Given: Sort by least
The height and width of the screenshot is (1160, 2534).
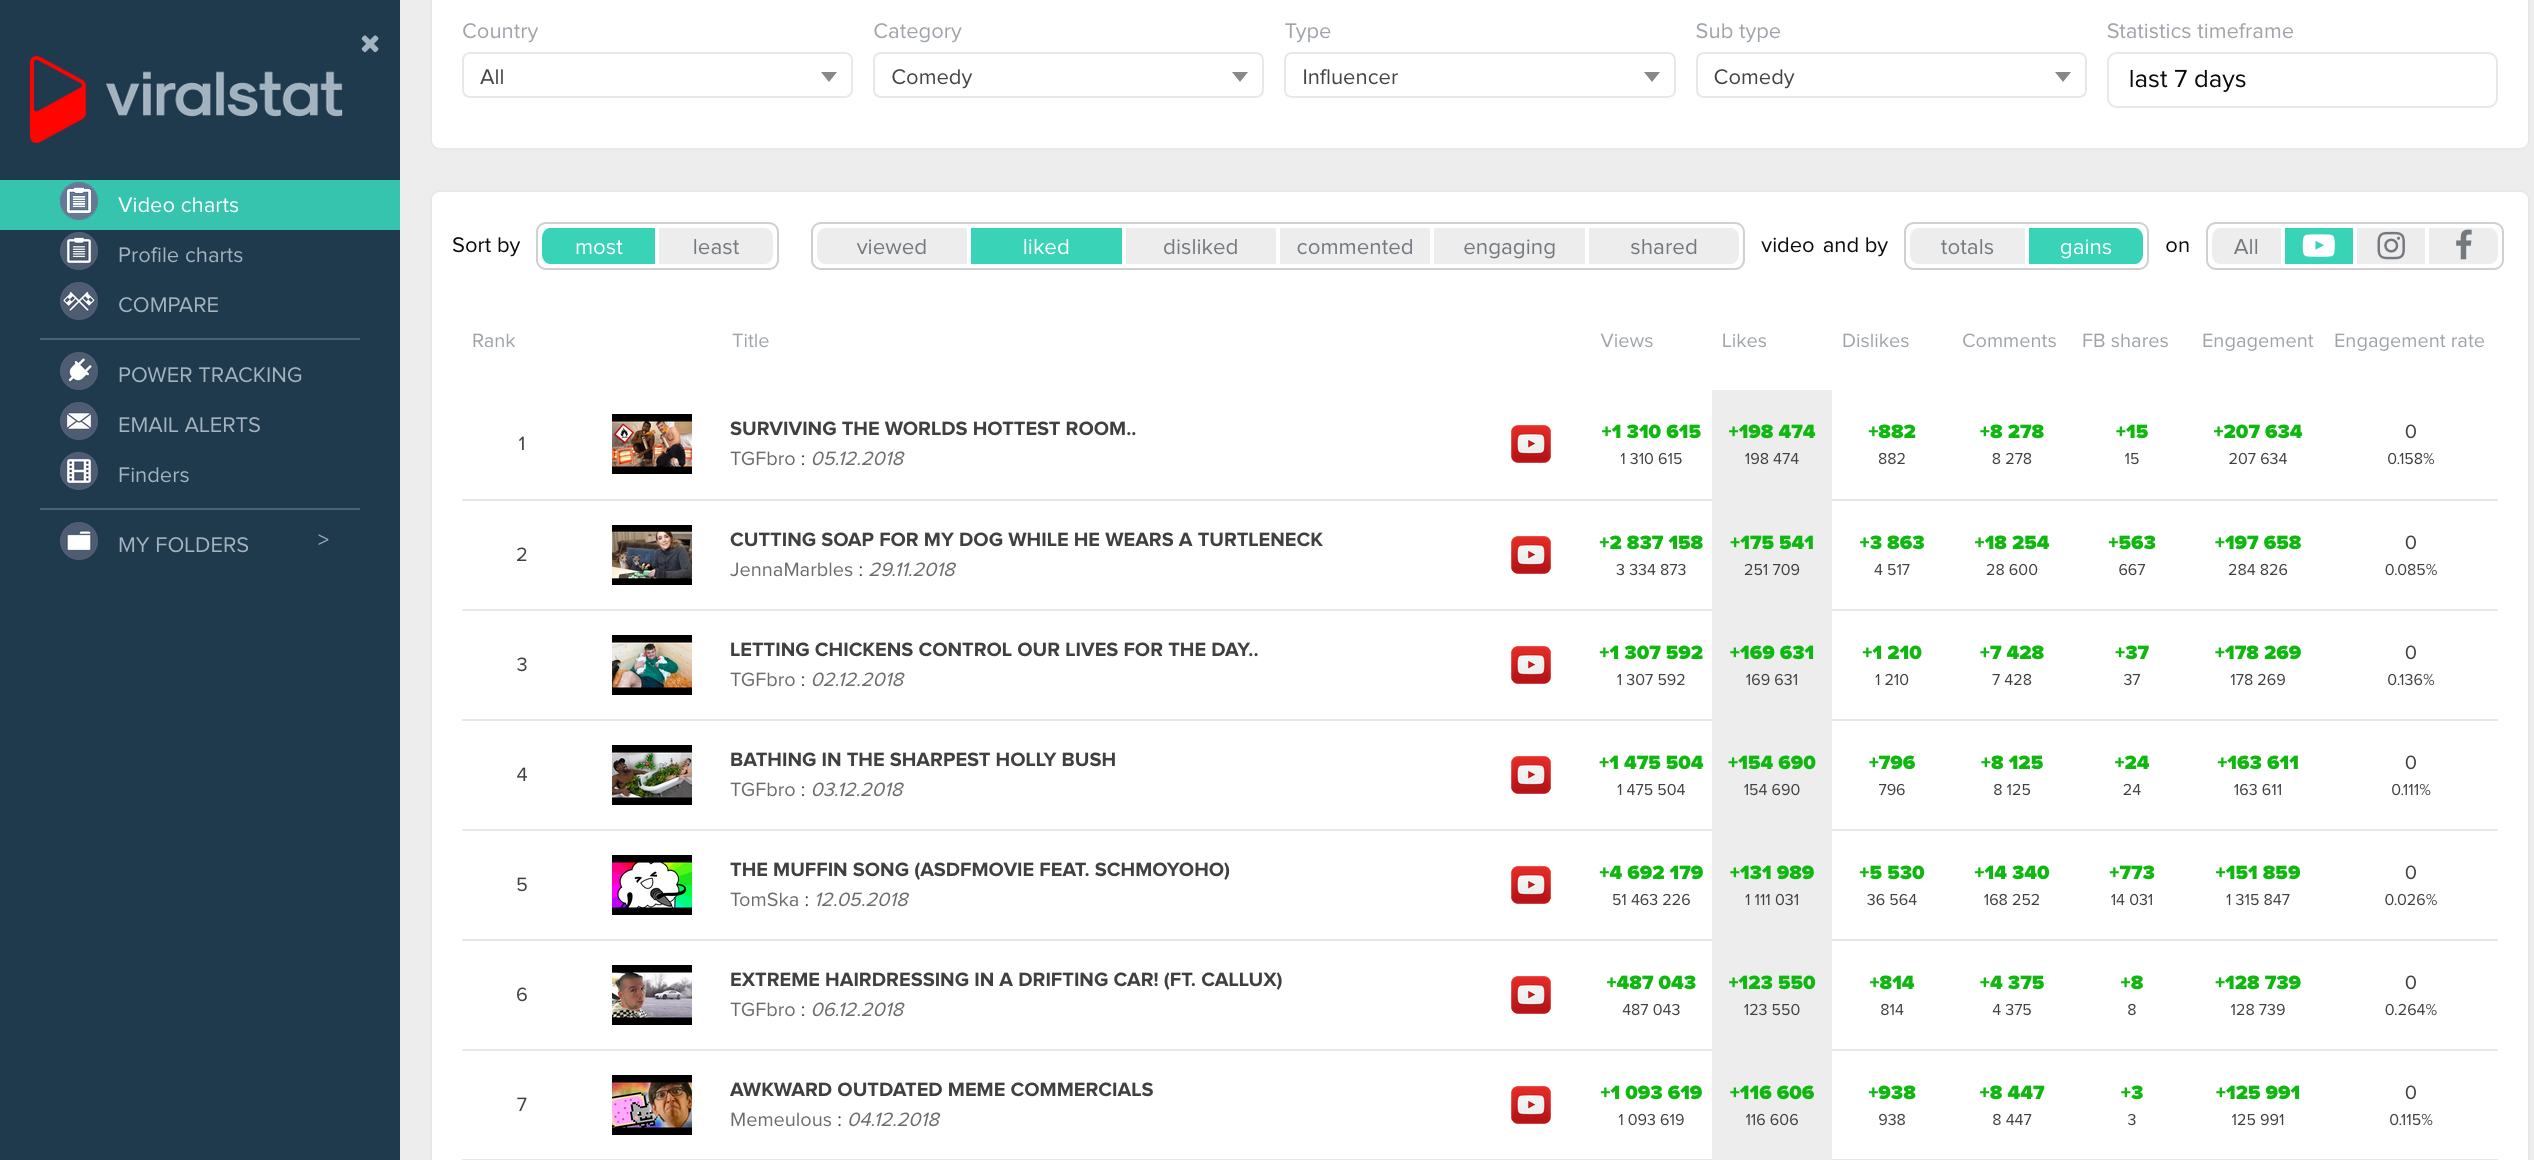Looking at the screenshot, I should (715, 246).
